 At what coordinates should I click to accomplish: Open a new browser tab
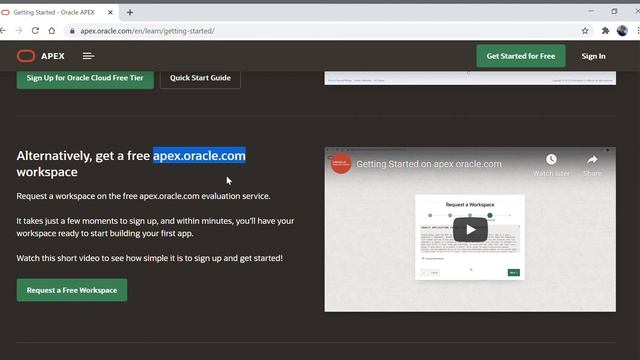130,13
